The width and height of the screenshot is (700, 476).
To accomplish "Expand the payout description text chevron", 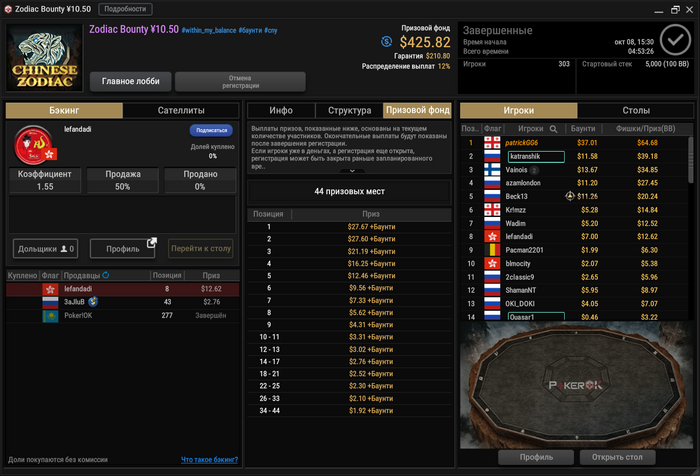I will (x=352, y=171).
